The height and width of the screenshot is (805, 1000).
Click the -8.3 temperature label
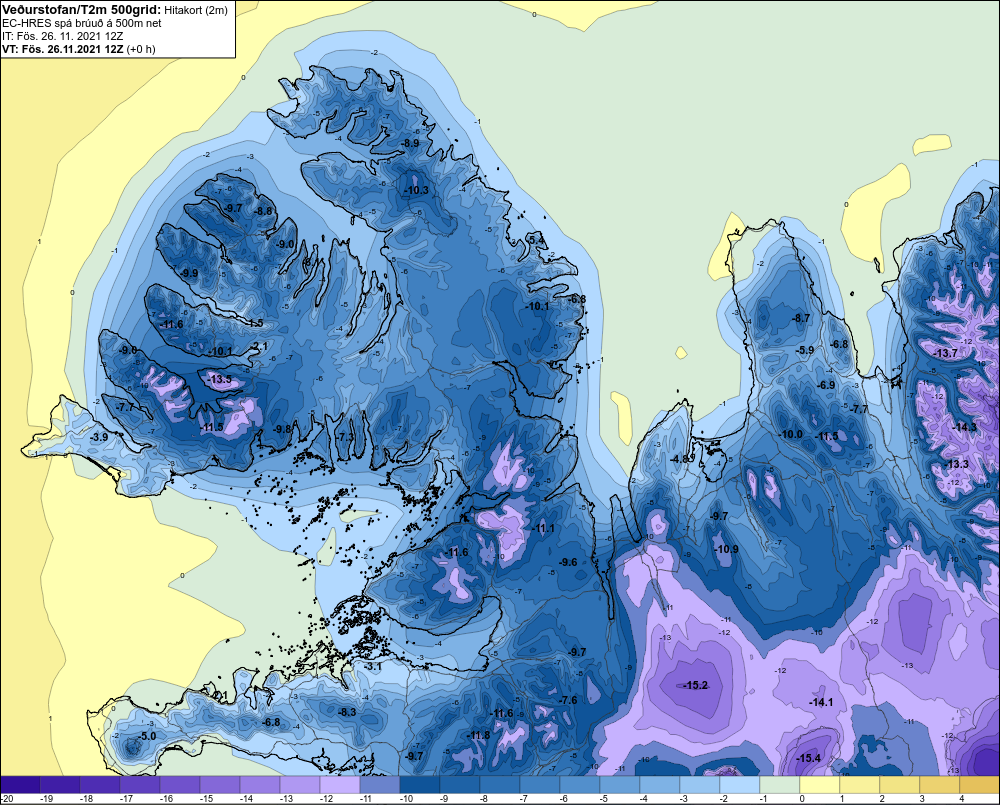click(347, 712)
